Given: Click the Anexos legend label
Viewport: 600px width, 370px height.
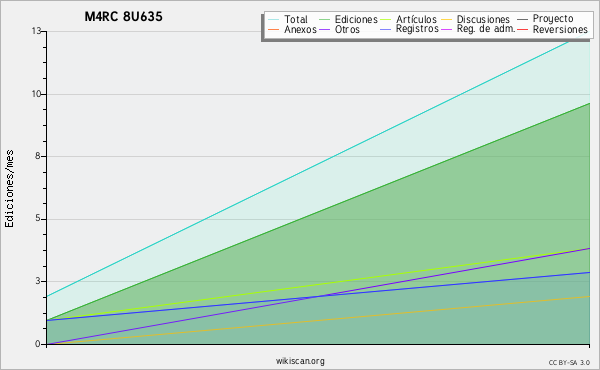Looking at the screenshot, I should pos(300,29).
